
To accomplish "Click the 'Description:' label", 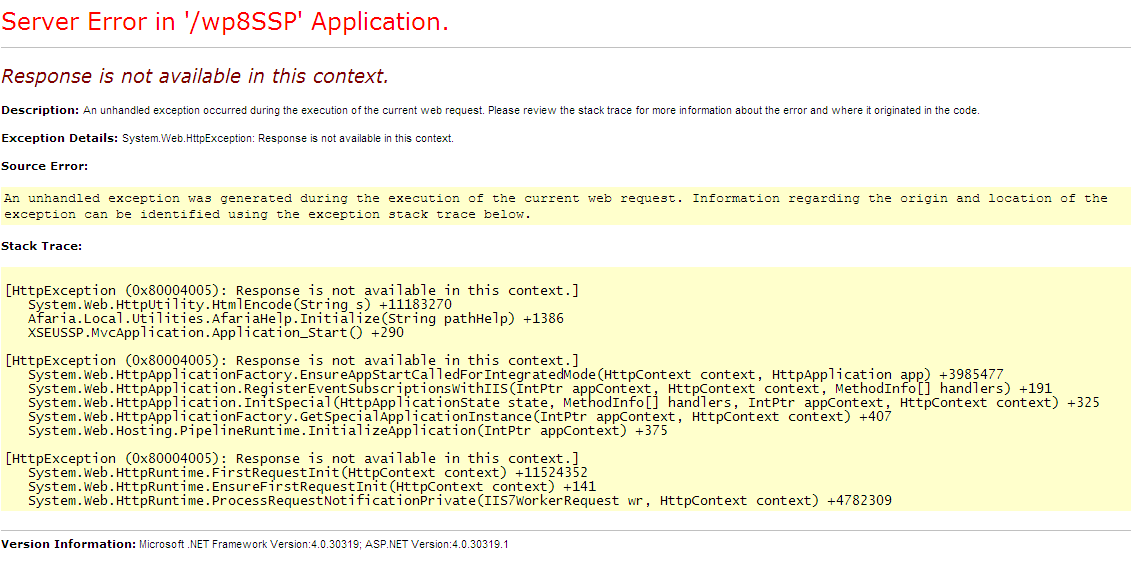I will coord(40,110).
